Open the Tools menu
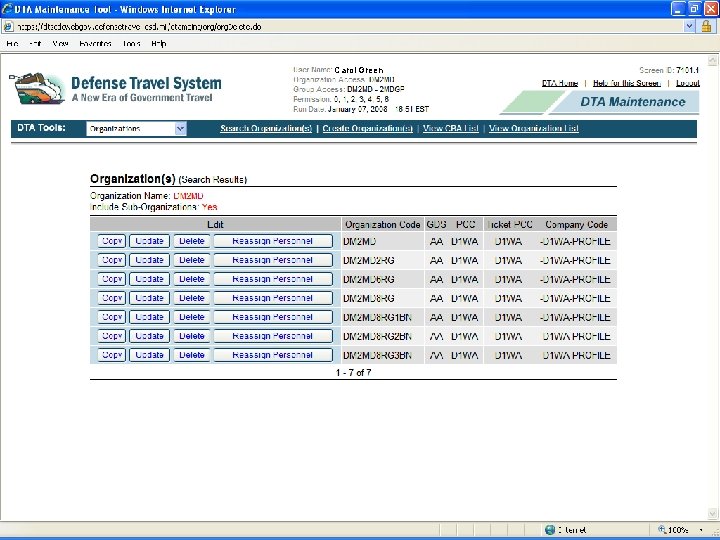Image resolution: width=720 pixels, height=540 pixels. point(131,44)
